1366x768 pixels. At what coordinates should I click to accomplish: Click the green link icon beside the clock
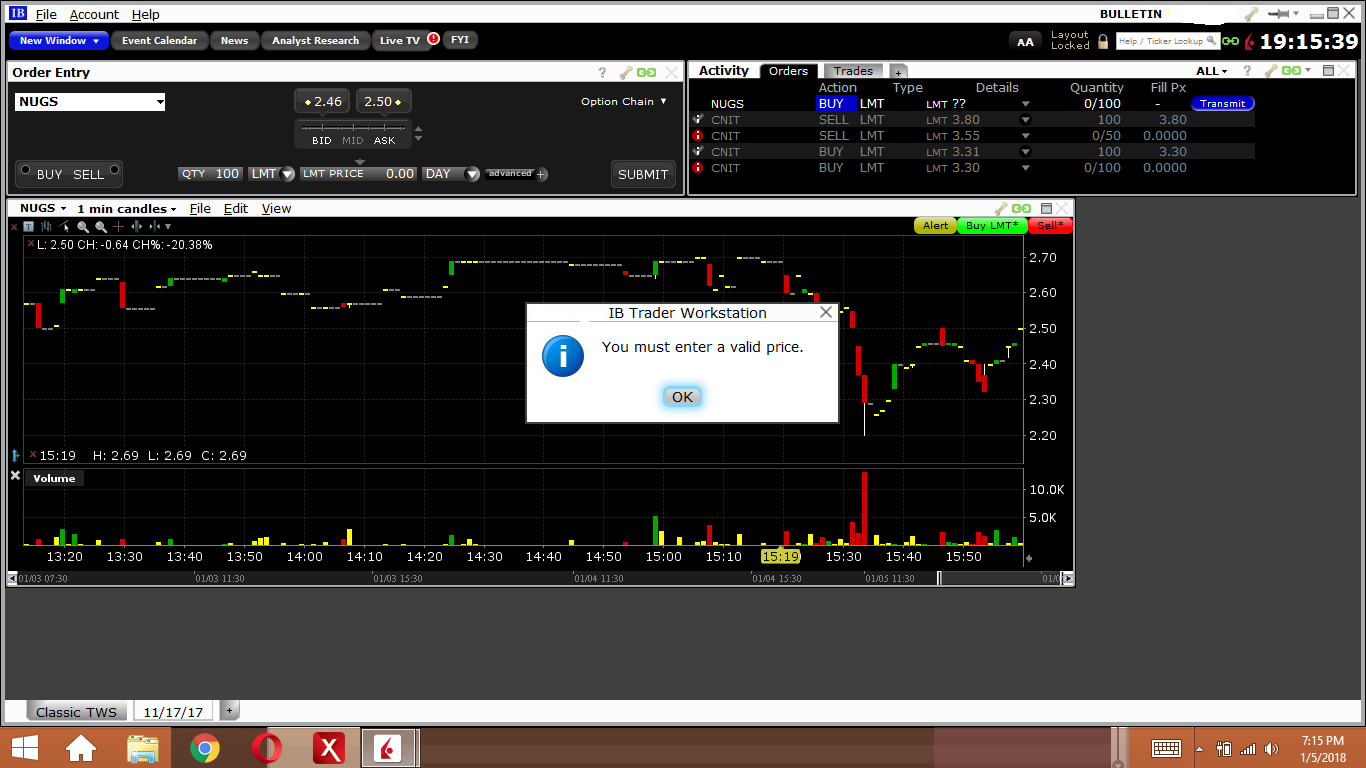[x=1230, y=41]
